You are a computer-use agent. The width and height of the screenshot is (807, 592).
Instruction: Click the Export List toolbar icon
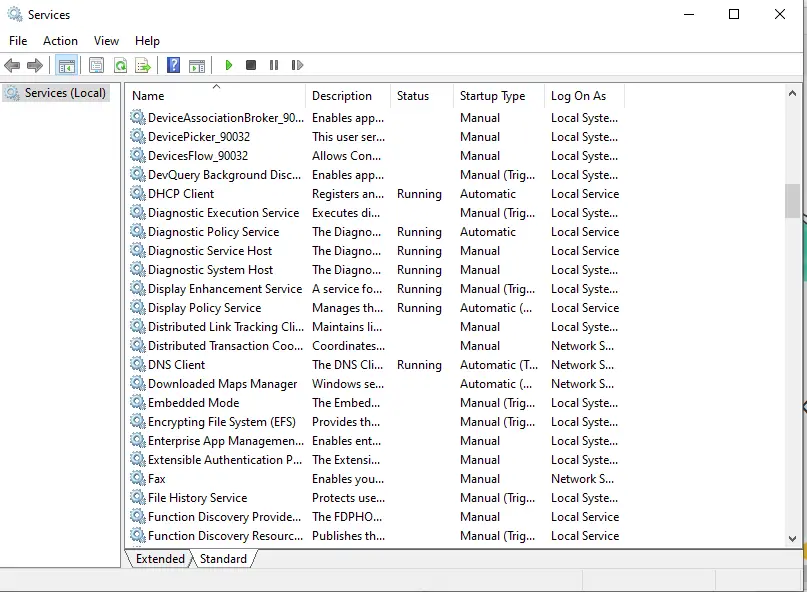[143, 65]
